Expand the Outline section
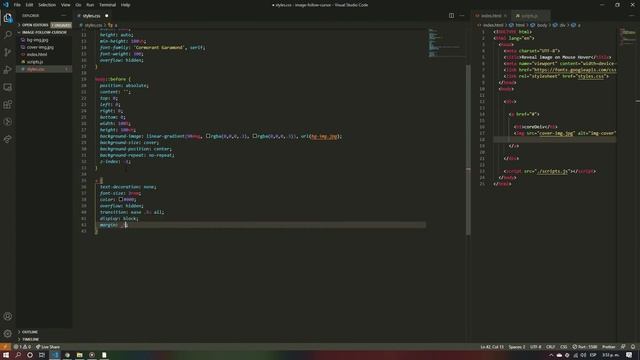Image resolution: width=640 pixels, height=360 pixels. [27, 332]
